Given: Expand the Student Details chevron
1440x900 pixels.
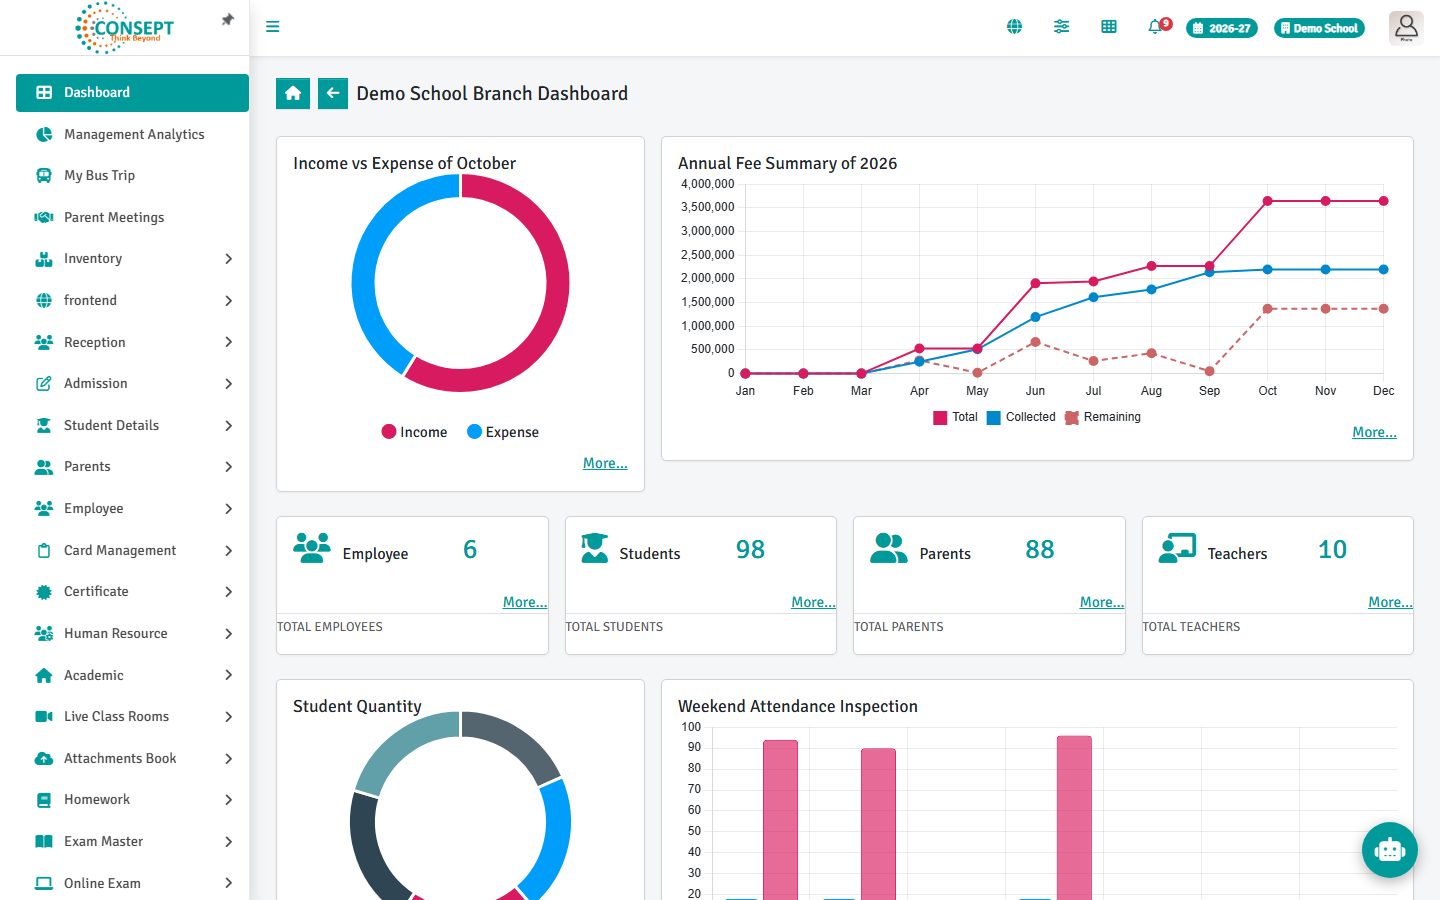Looking at the screenshot, I should 228,426.
